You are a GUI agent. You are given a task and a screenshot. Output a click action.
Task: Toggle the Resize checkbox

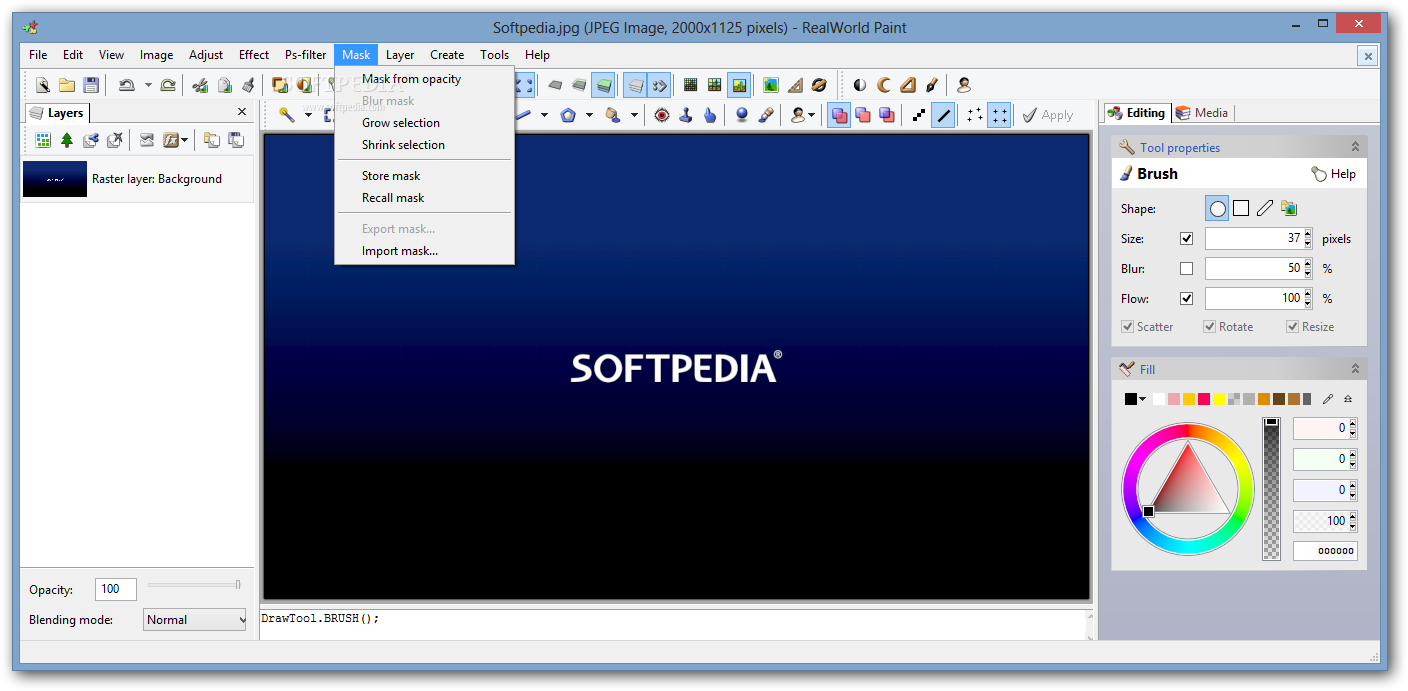(x=1293, y=327)
